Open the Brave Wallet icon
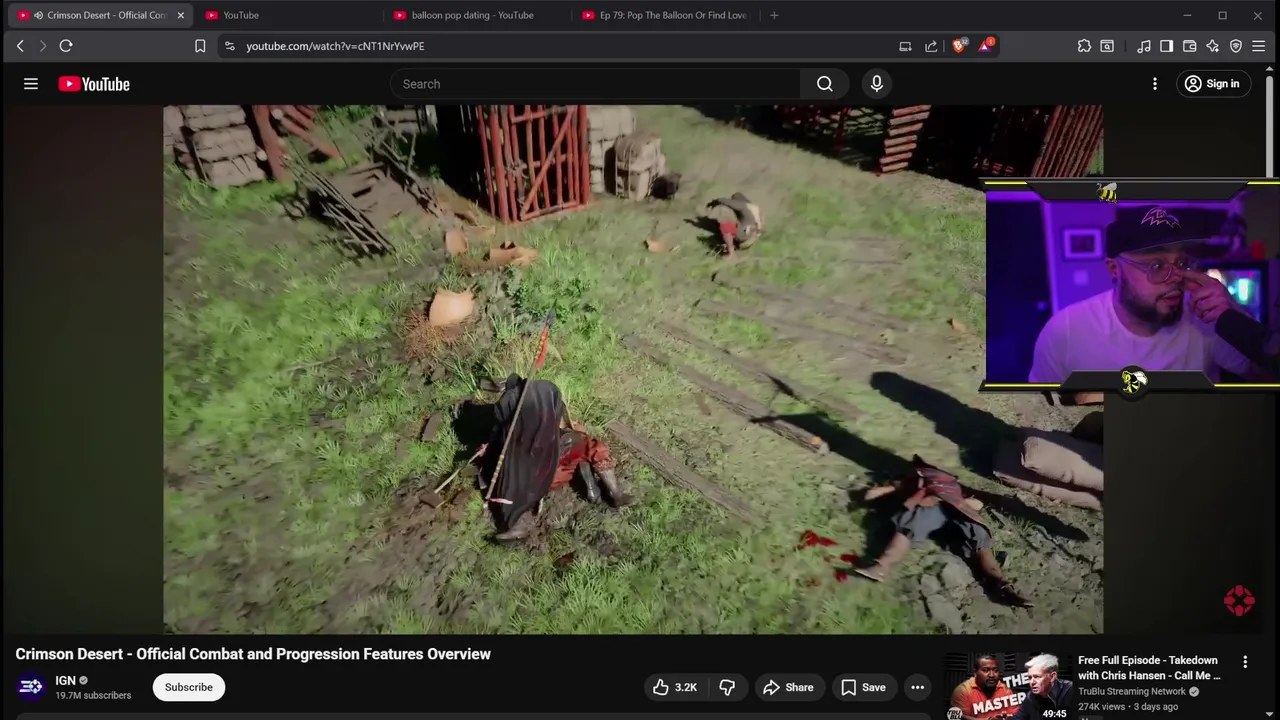The height and width of the screenshot is (720, 1280). (1189, 46)
